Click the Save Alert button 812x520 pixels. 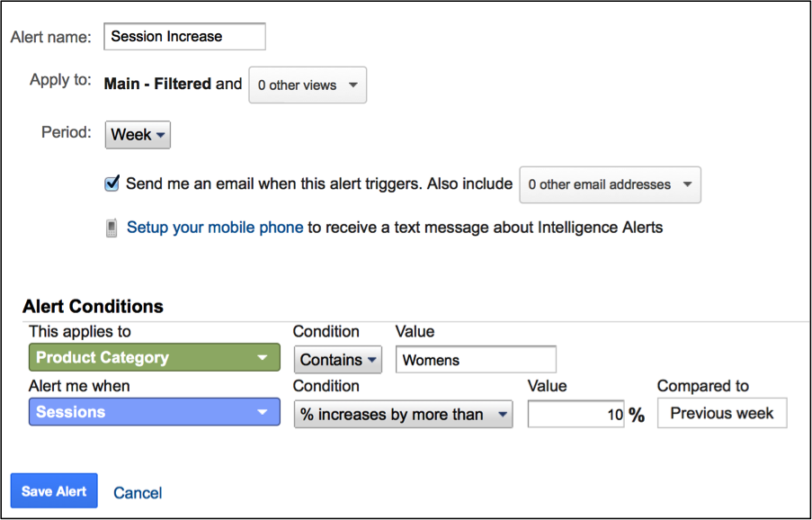coord(54,490)
